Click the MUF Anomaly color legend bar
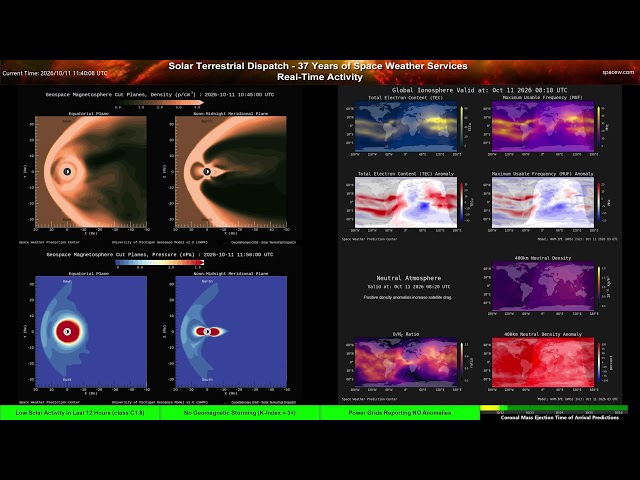The width and height of the screenshot is (640, 480). 599,202
